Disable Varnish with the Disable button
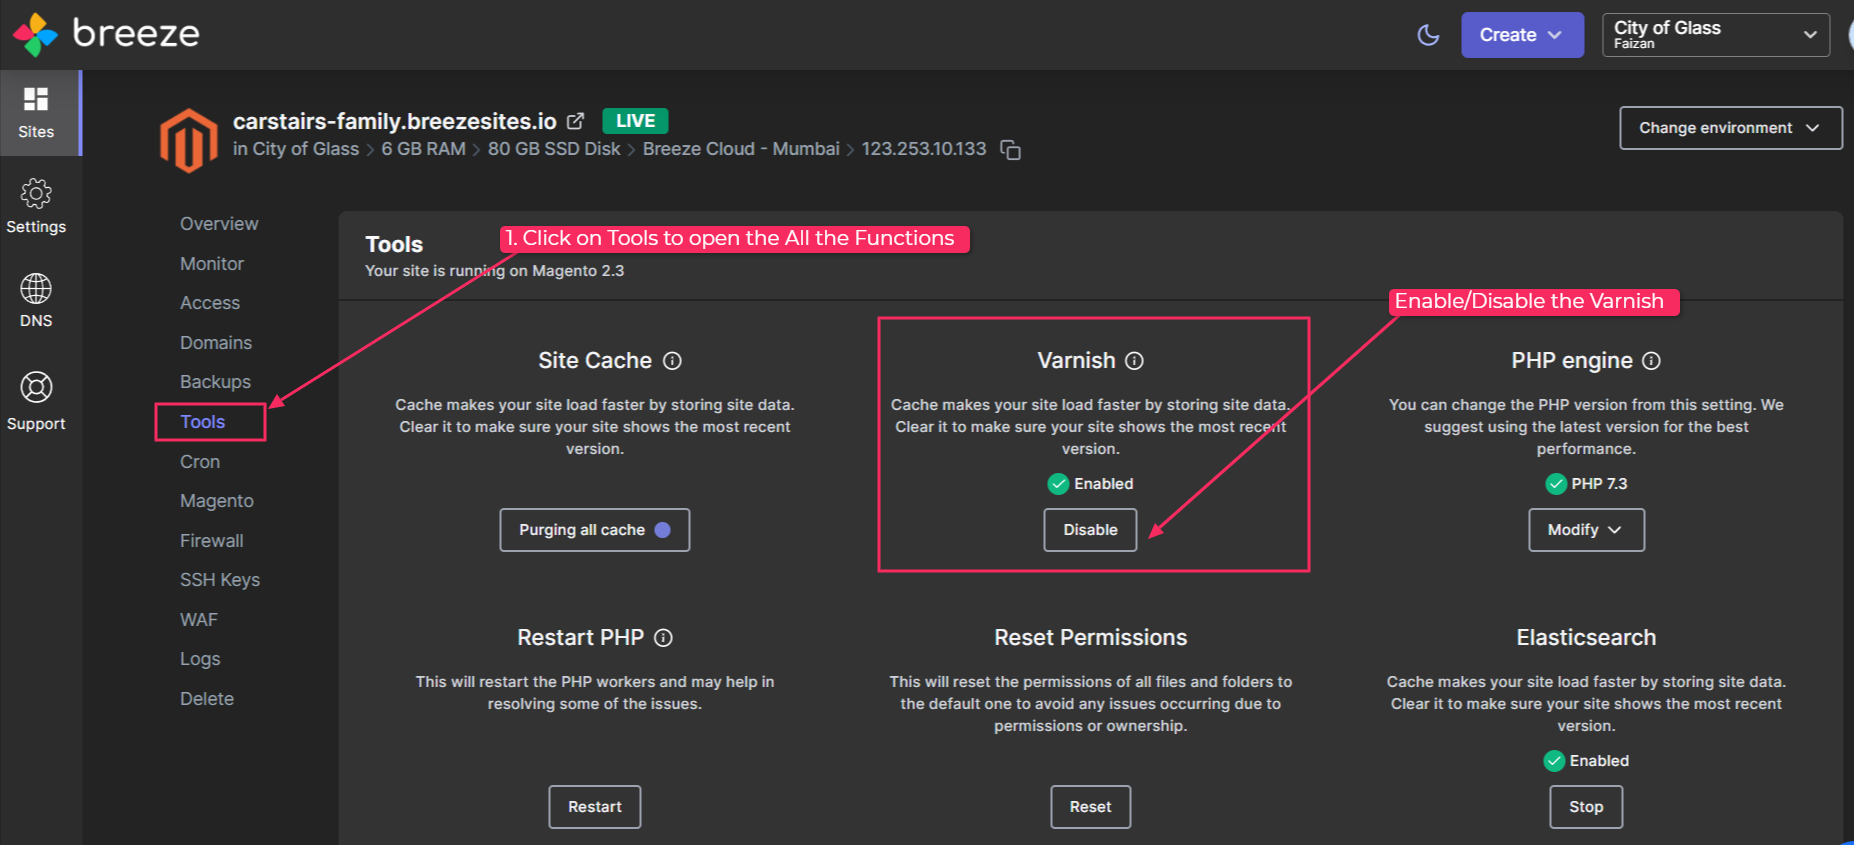Viewport: 1854px width, 845px height. (1090, 530)
